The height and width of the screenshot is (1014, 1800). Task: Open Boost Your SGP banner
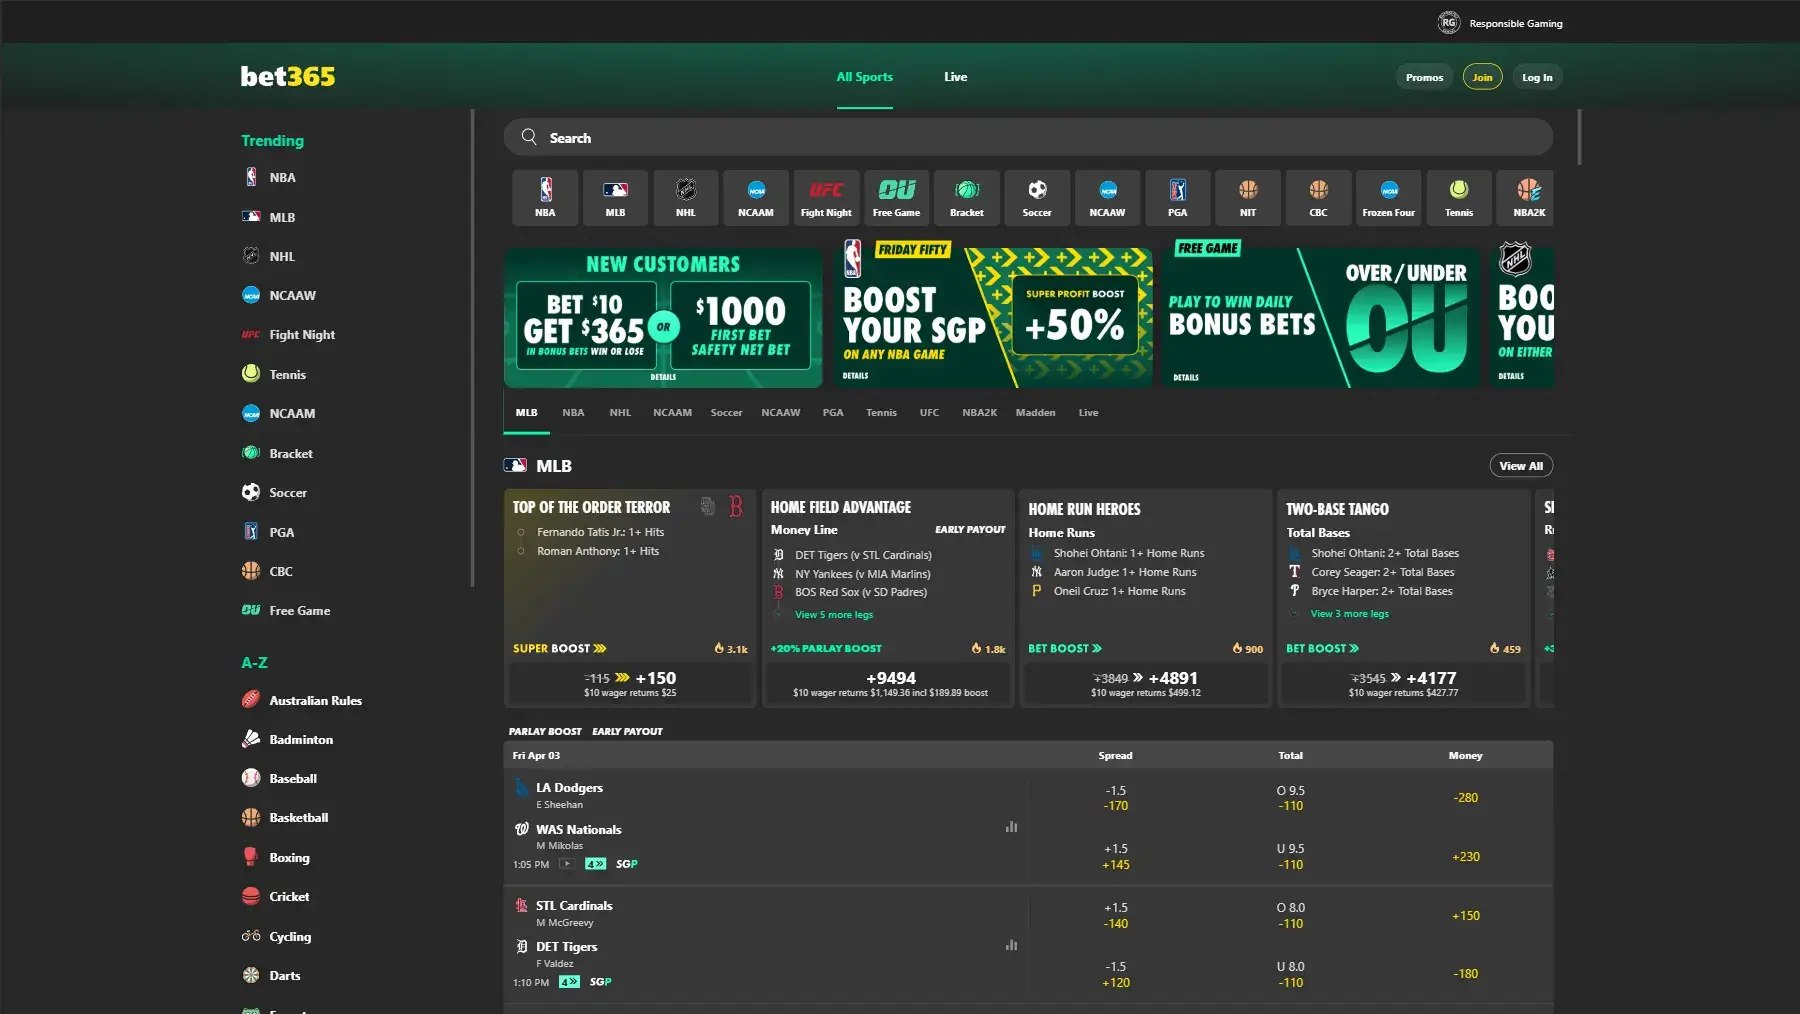click(x=993, y=318)
